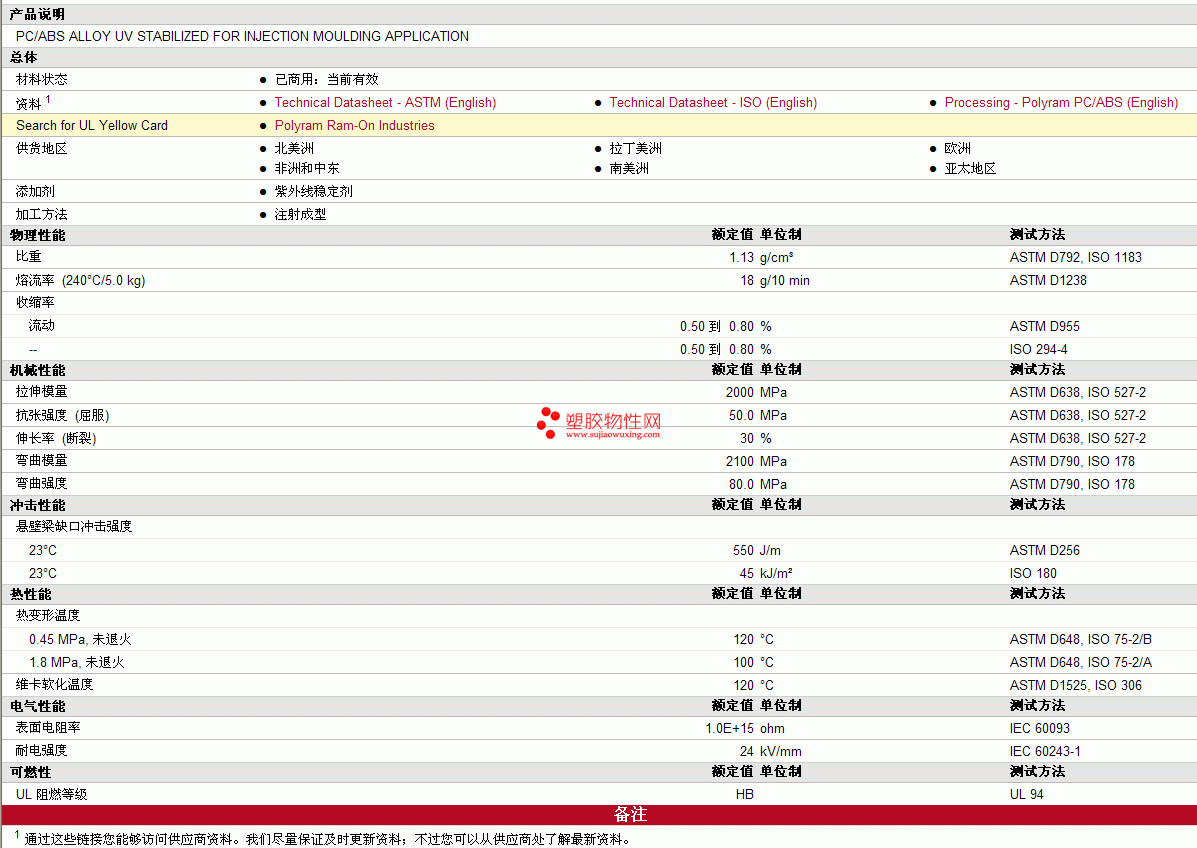The height and width of the screenshot is (848, 1197).
Task: Click the 550 J/m impact value
Action: 757,550
